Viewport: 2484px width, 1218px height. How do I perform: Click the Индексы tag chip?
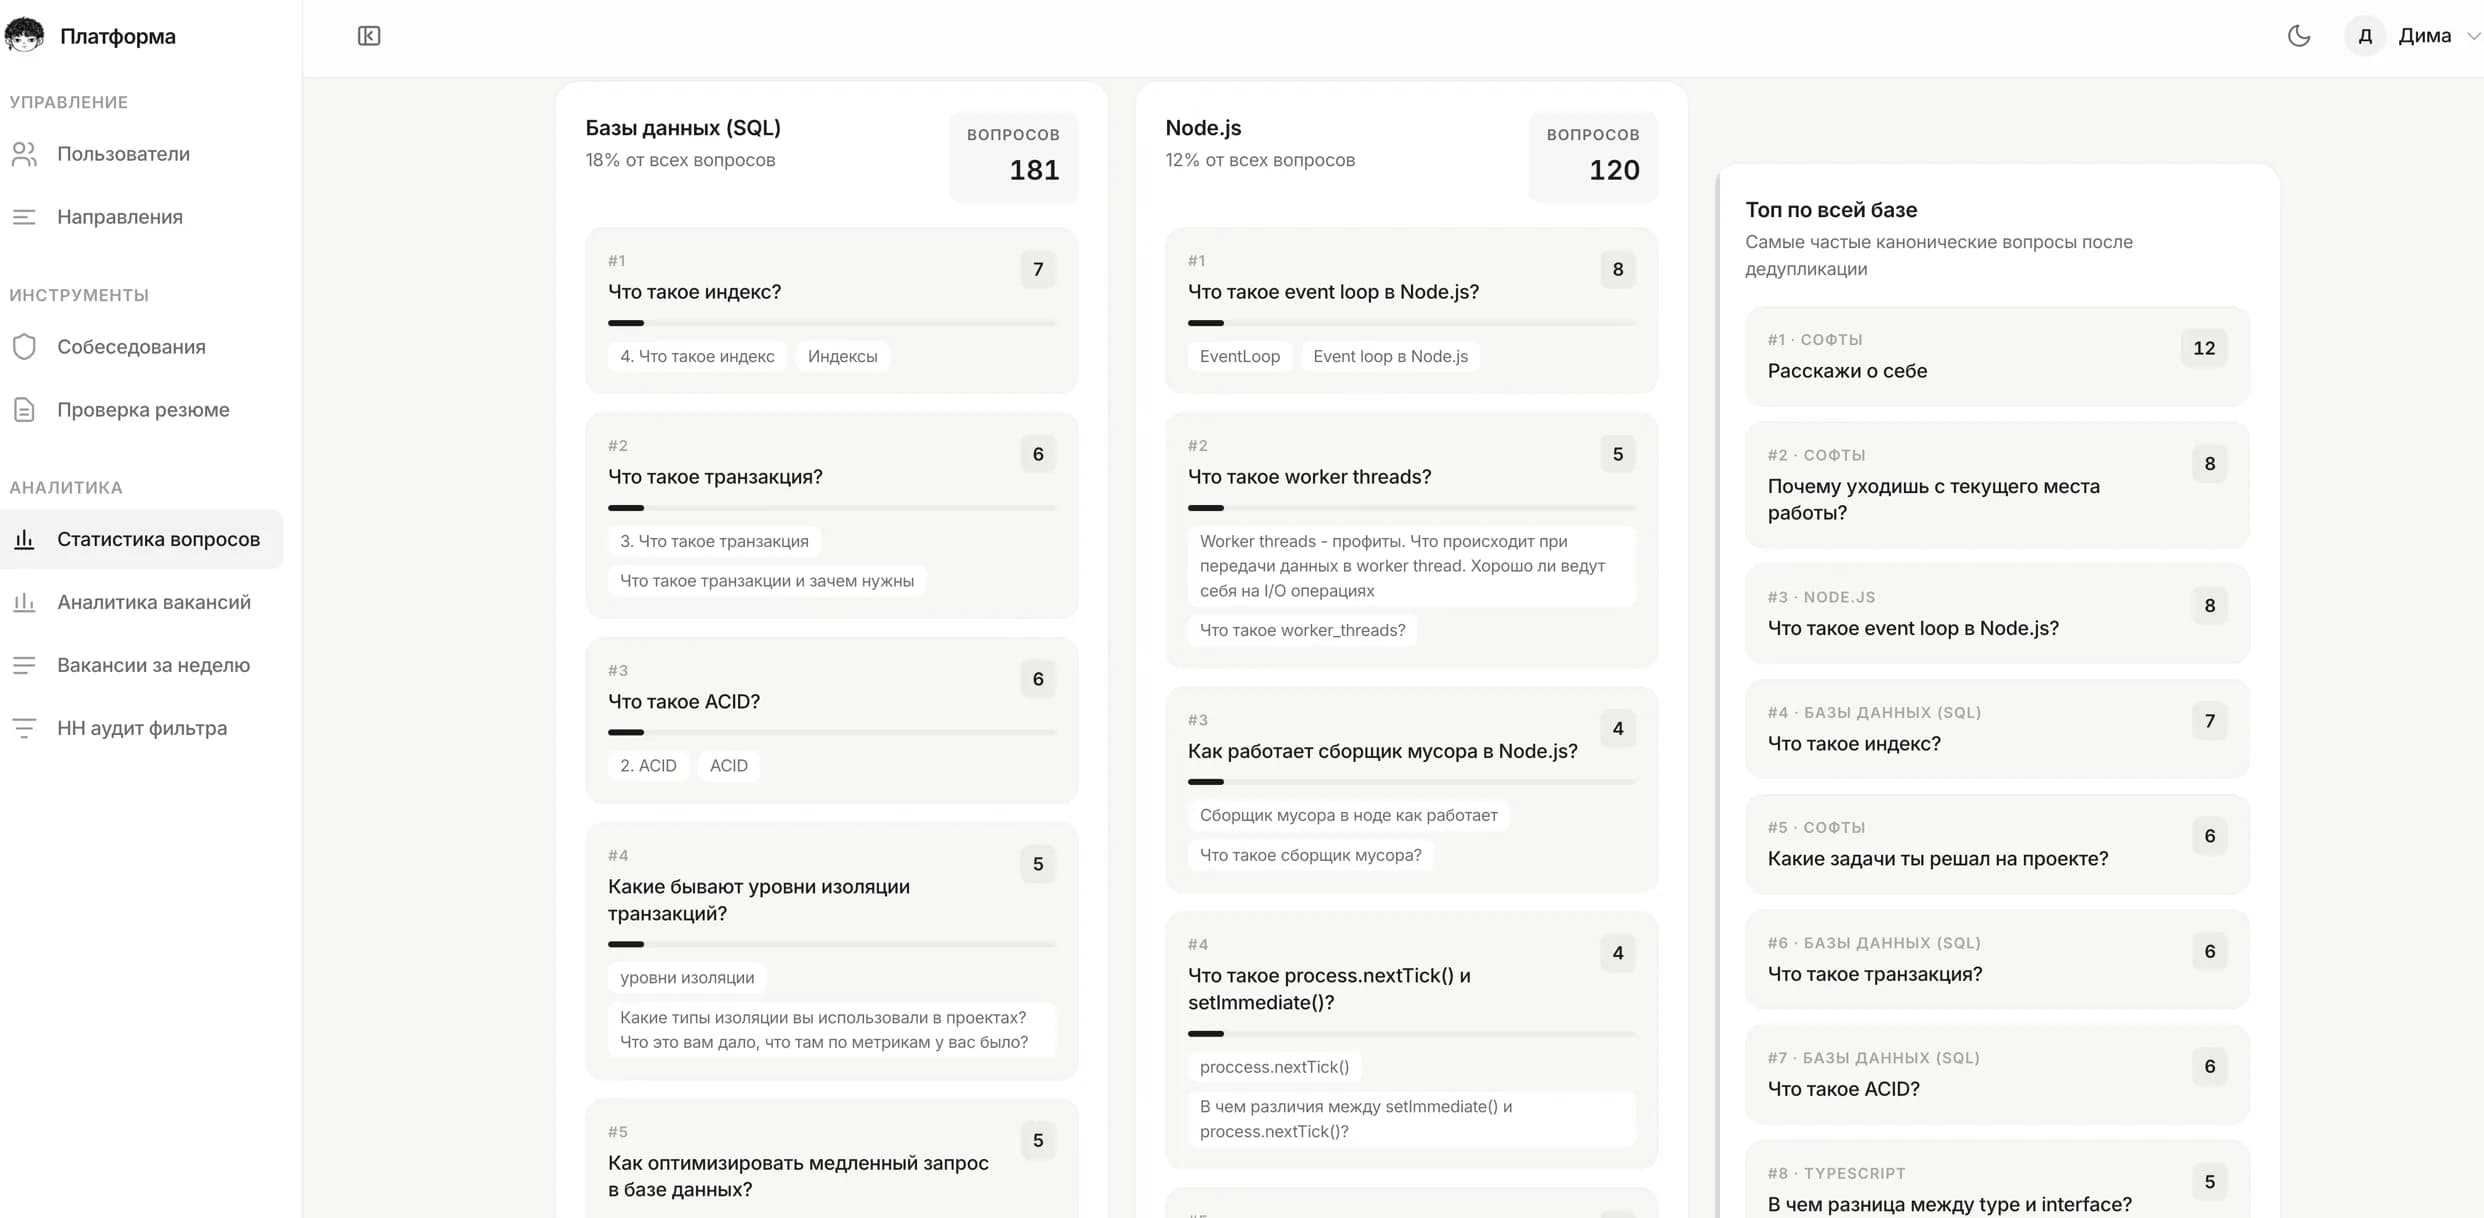pyautogui.click(x=842, y=356)
